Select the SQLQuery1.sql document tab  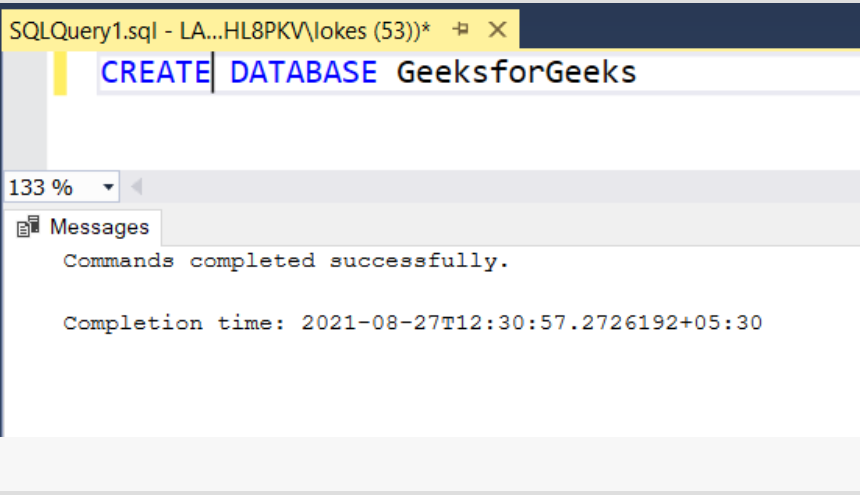point(220,30)
